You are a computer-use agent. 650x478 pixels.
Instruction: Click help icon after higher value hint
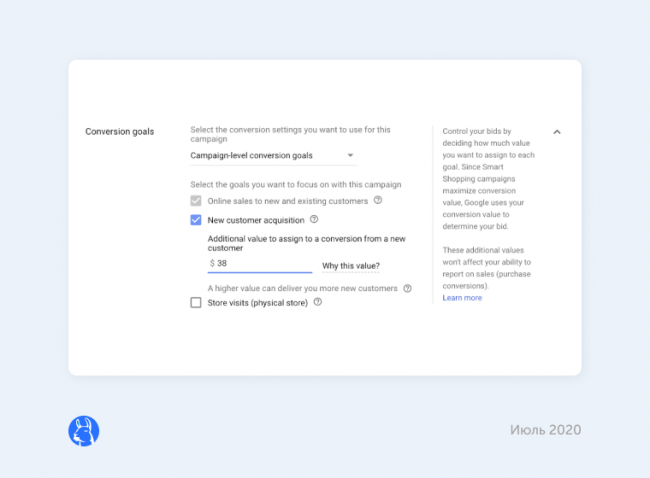click(x=407, y=288)
